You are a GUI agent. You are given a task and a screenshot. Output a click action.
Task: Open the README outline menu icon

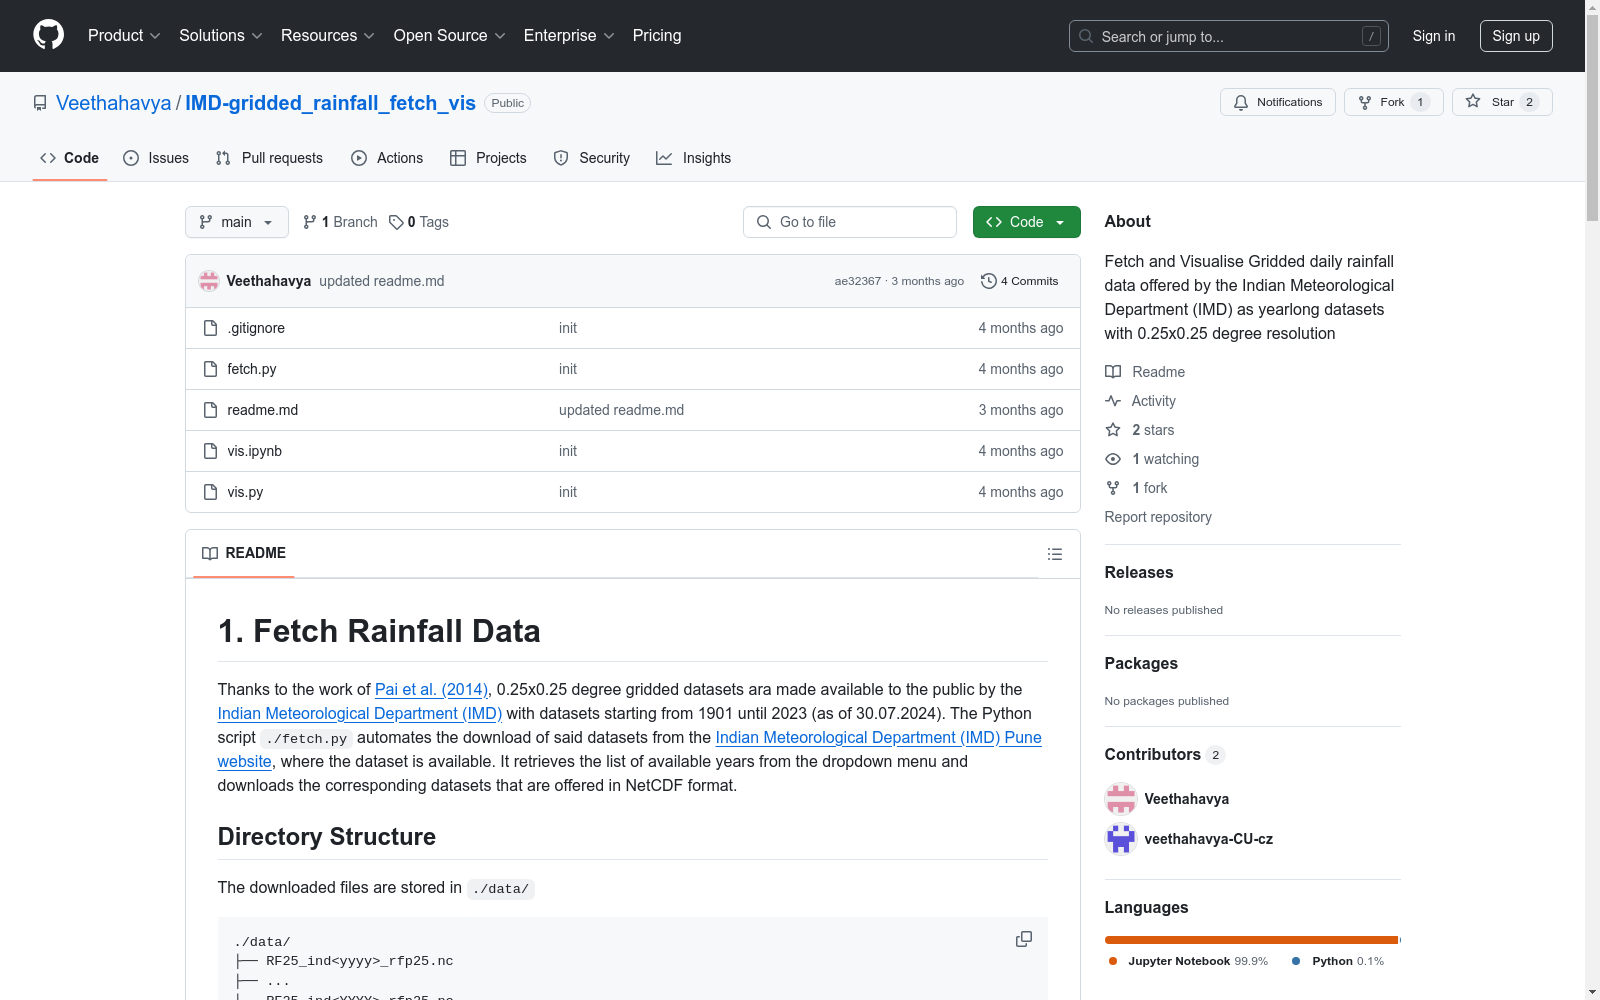click(x=1054, y=554)
